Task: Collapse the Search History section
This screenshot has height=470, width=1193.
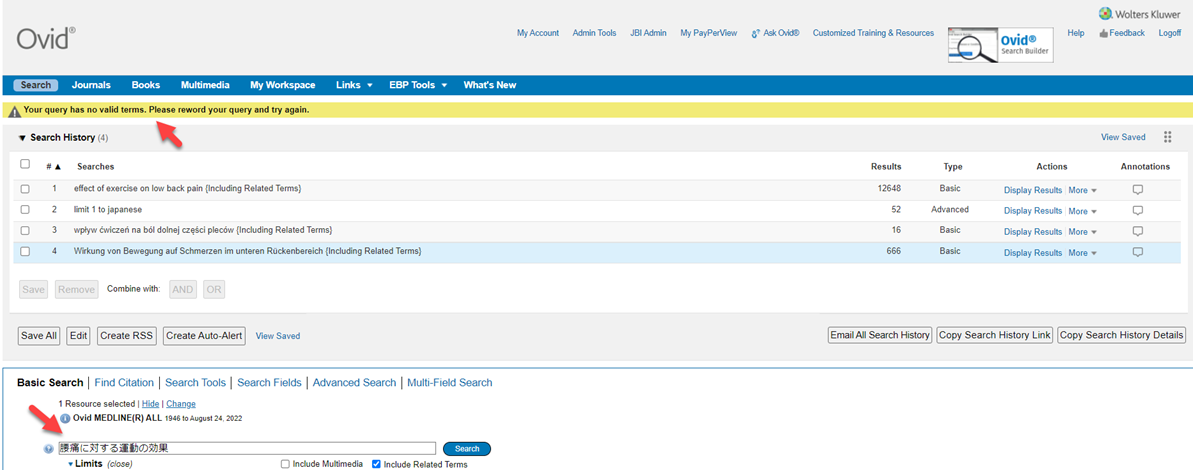Action: click(x=22, y=138)
